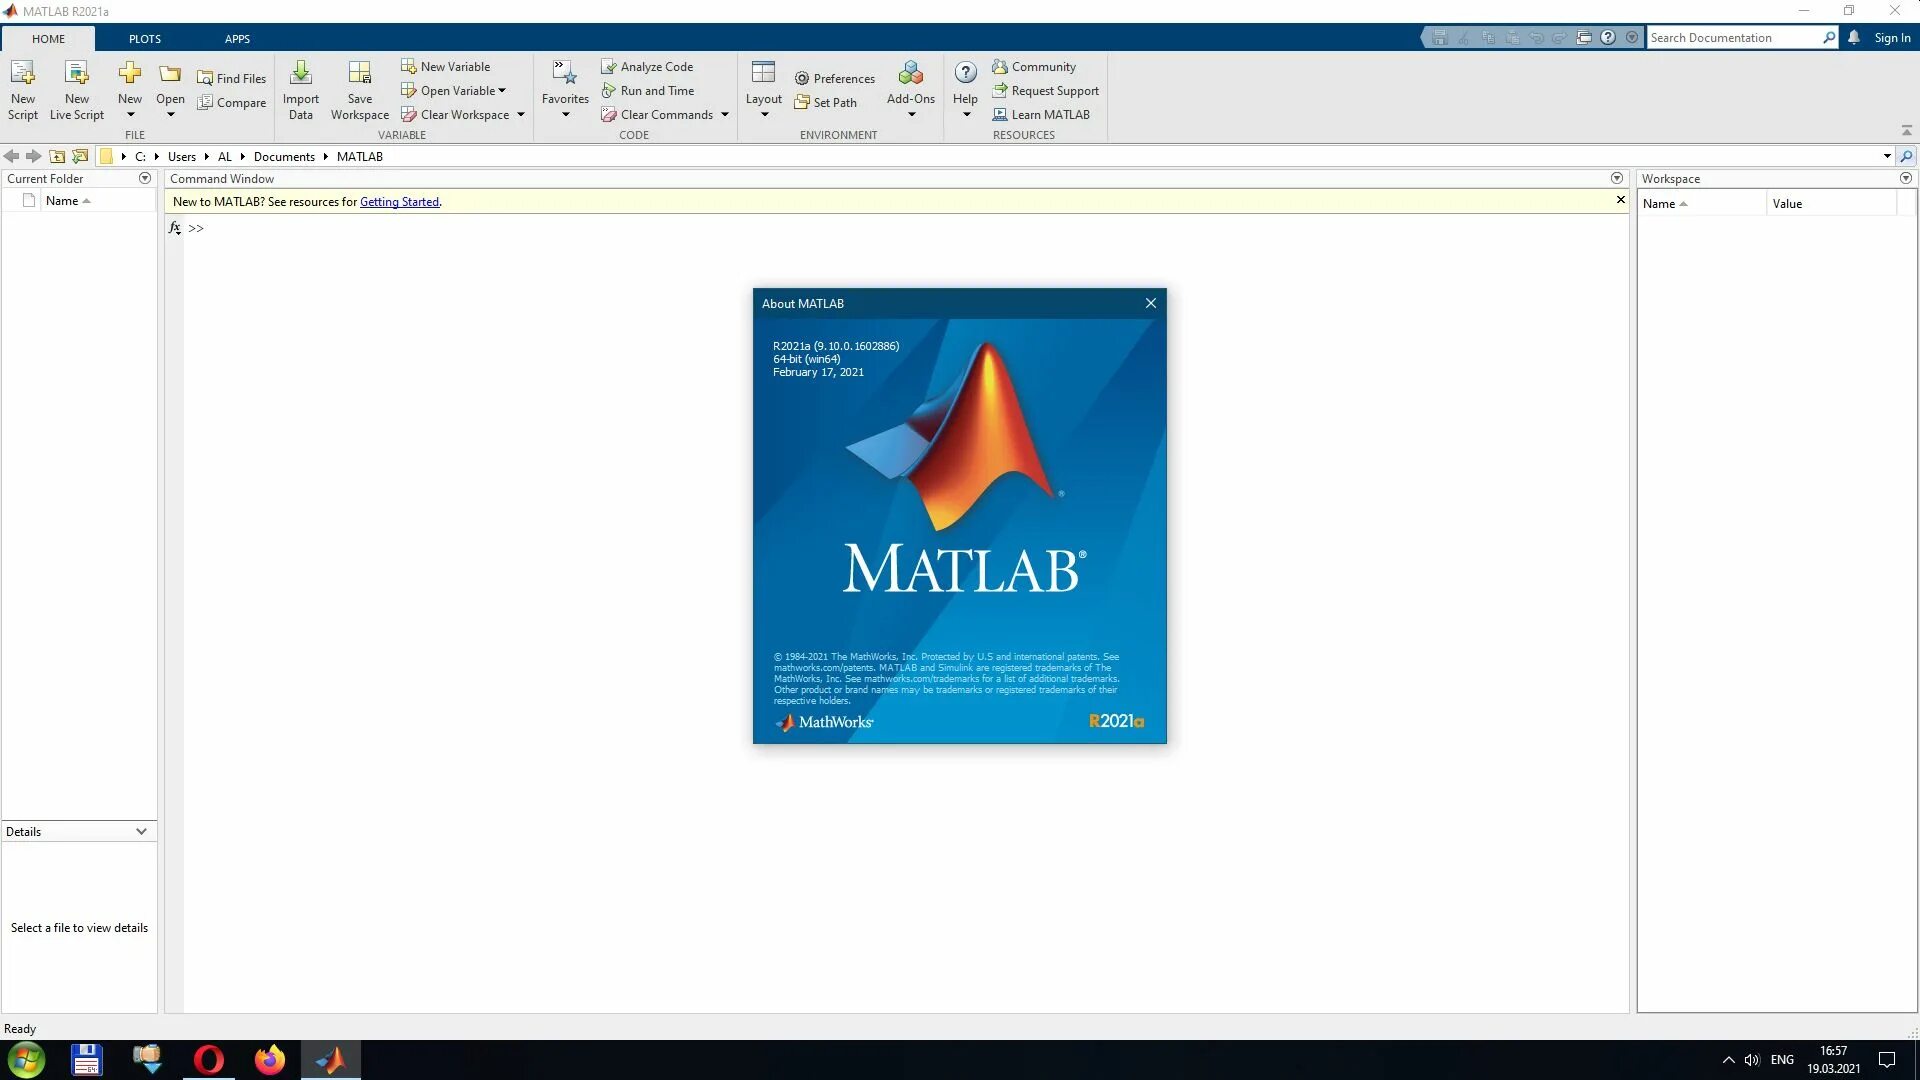Click the Save Workspace icon
The width and height of the screenshot is (1920, 1080).
pyautogui.click(x=359, y=74)
